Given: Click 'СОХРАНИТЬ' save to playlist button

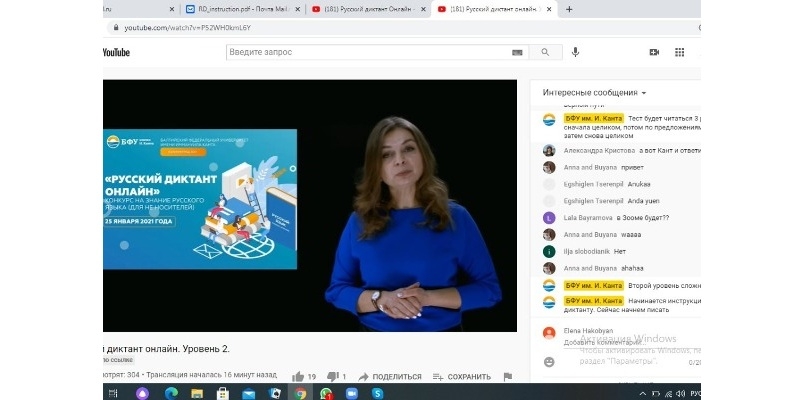Looking at the screenshot, I should click(x=462, y=377).
